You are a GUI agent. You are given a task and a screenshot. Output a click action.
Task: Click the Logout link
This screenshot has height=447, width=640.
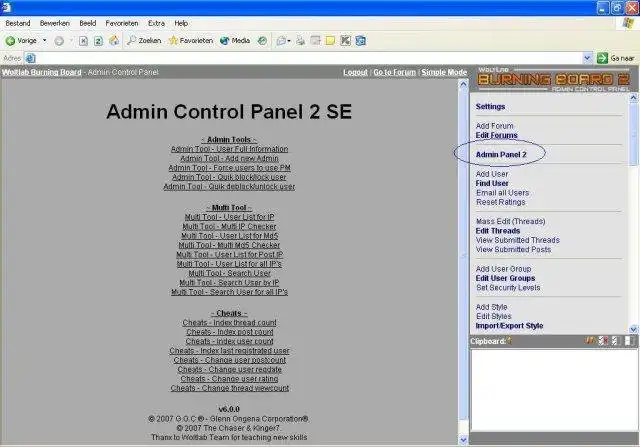(355, 72)
